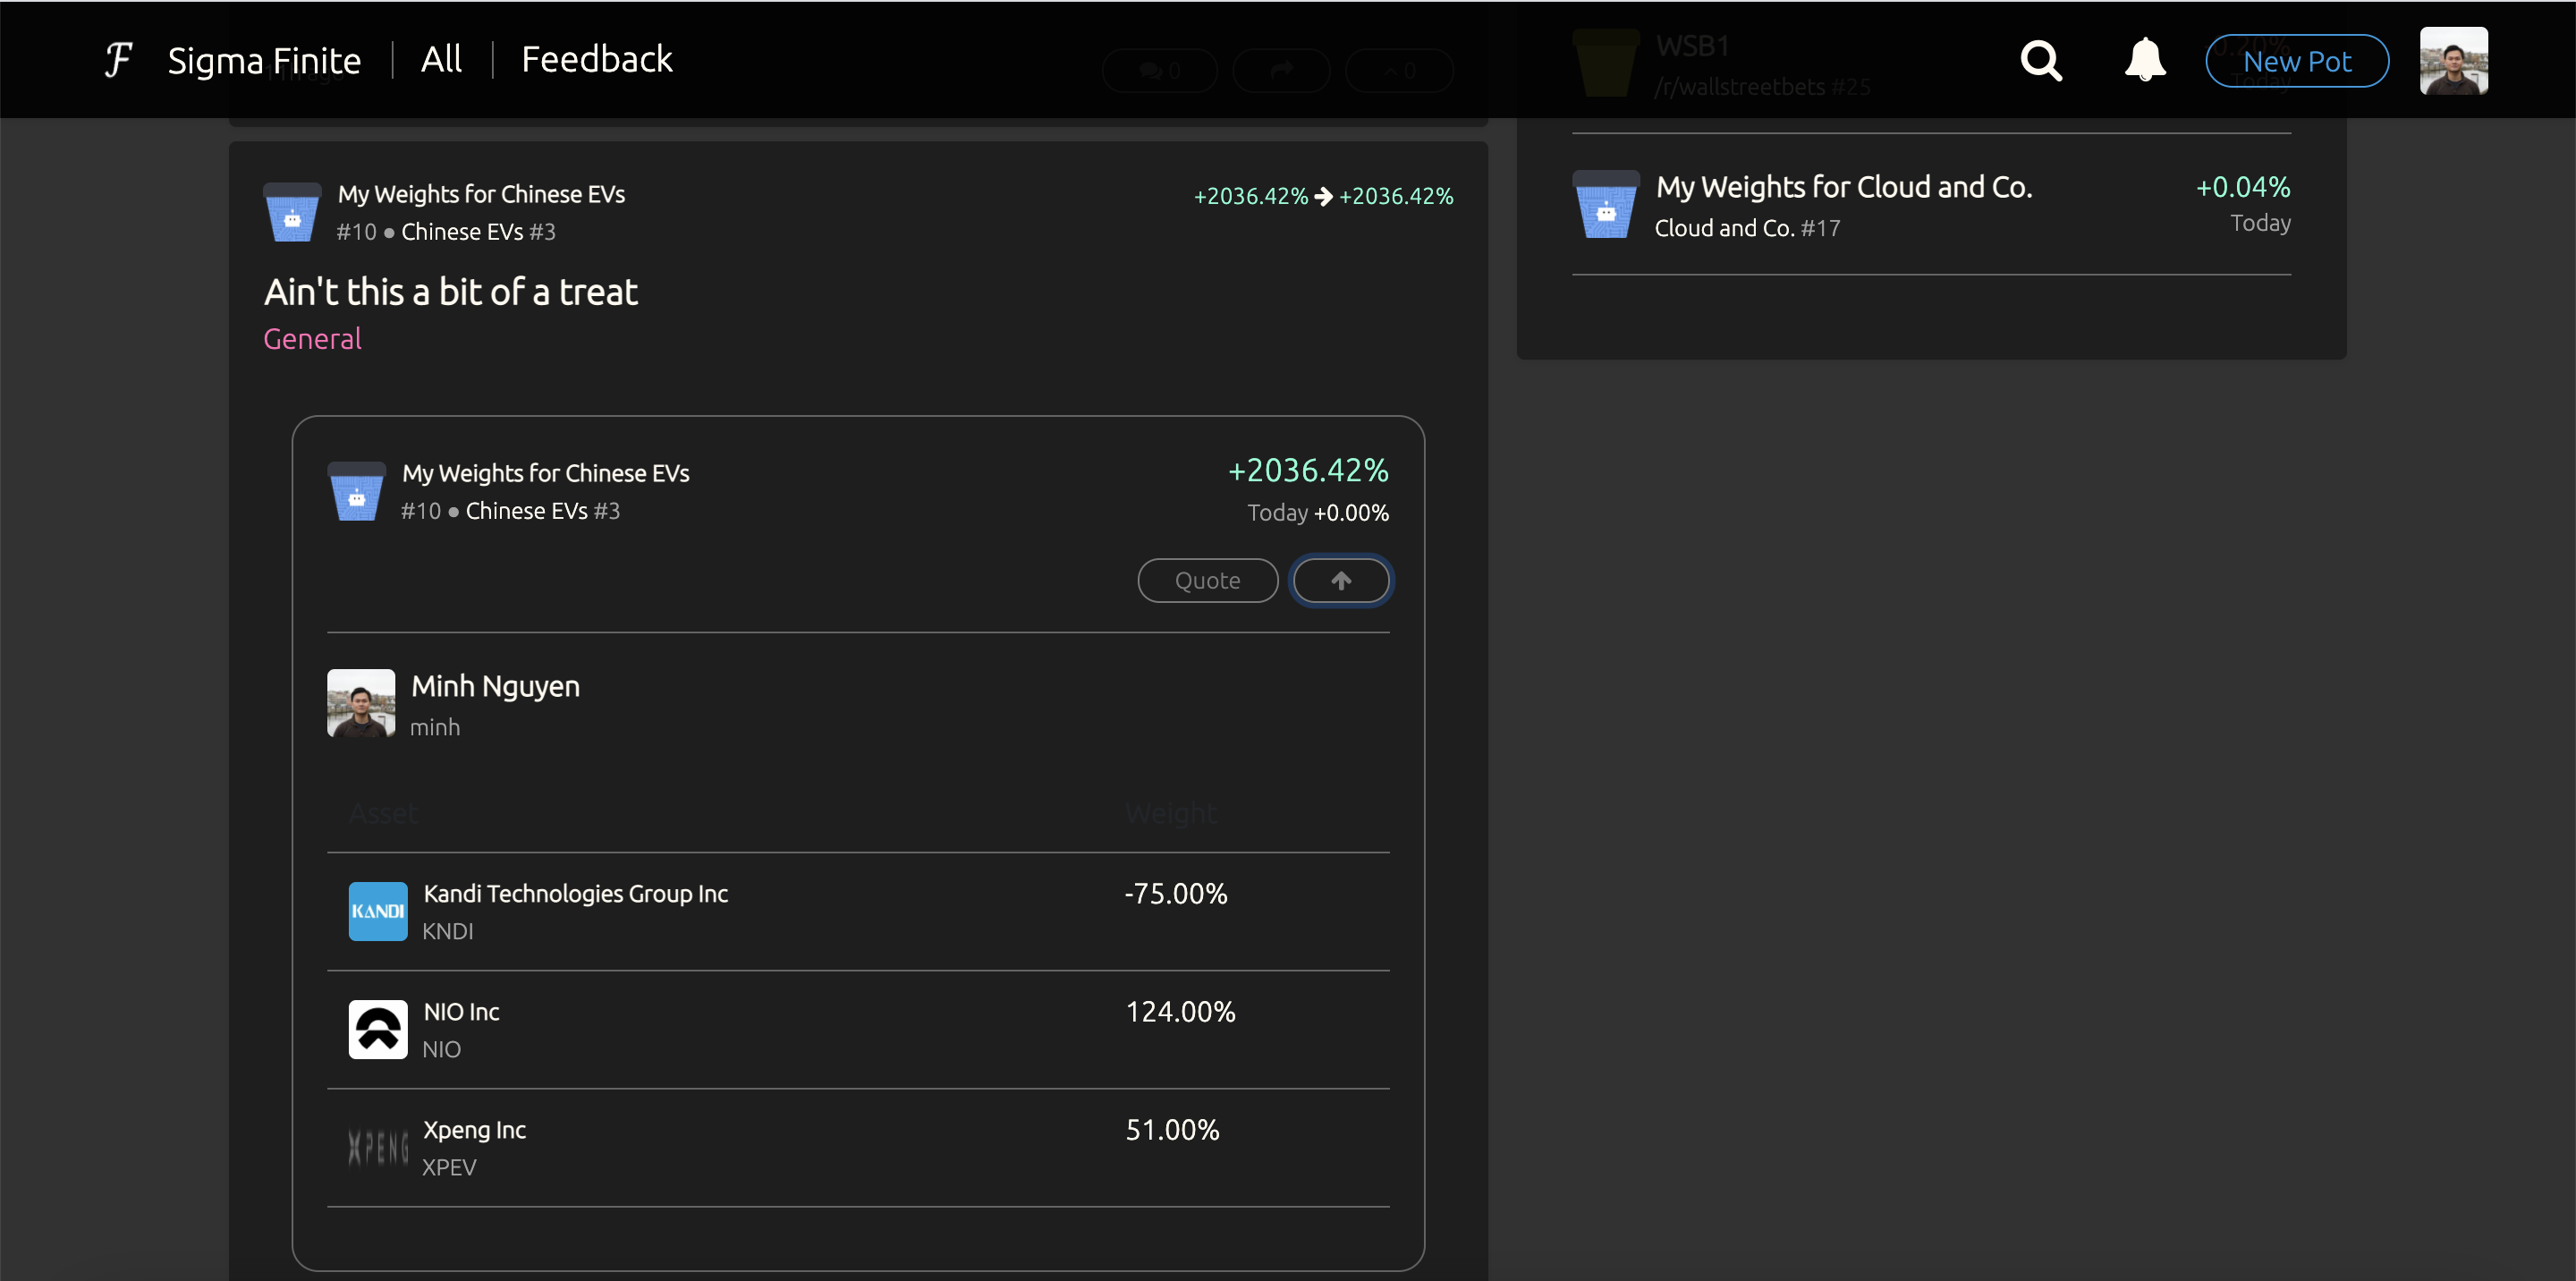Open the General category link

[312, 339]
